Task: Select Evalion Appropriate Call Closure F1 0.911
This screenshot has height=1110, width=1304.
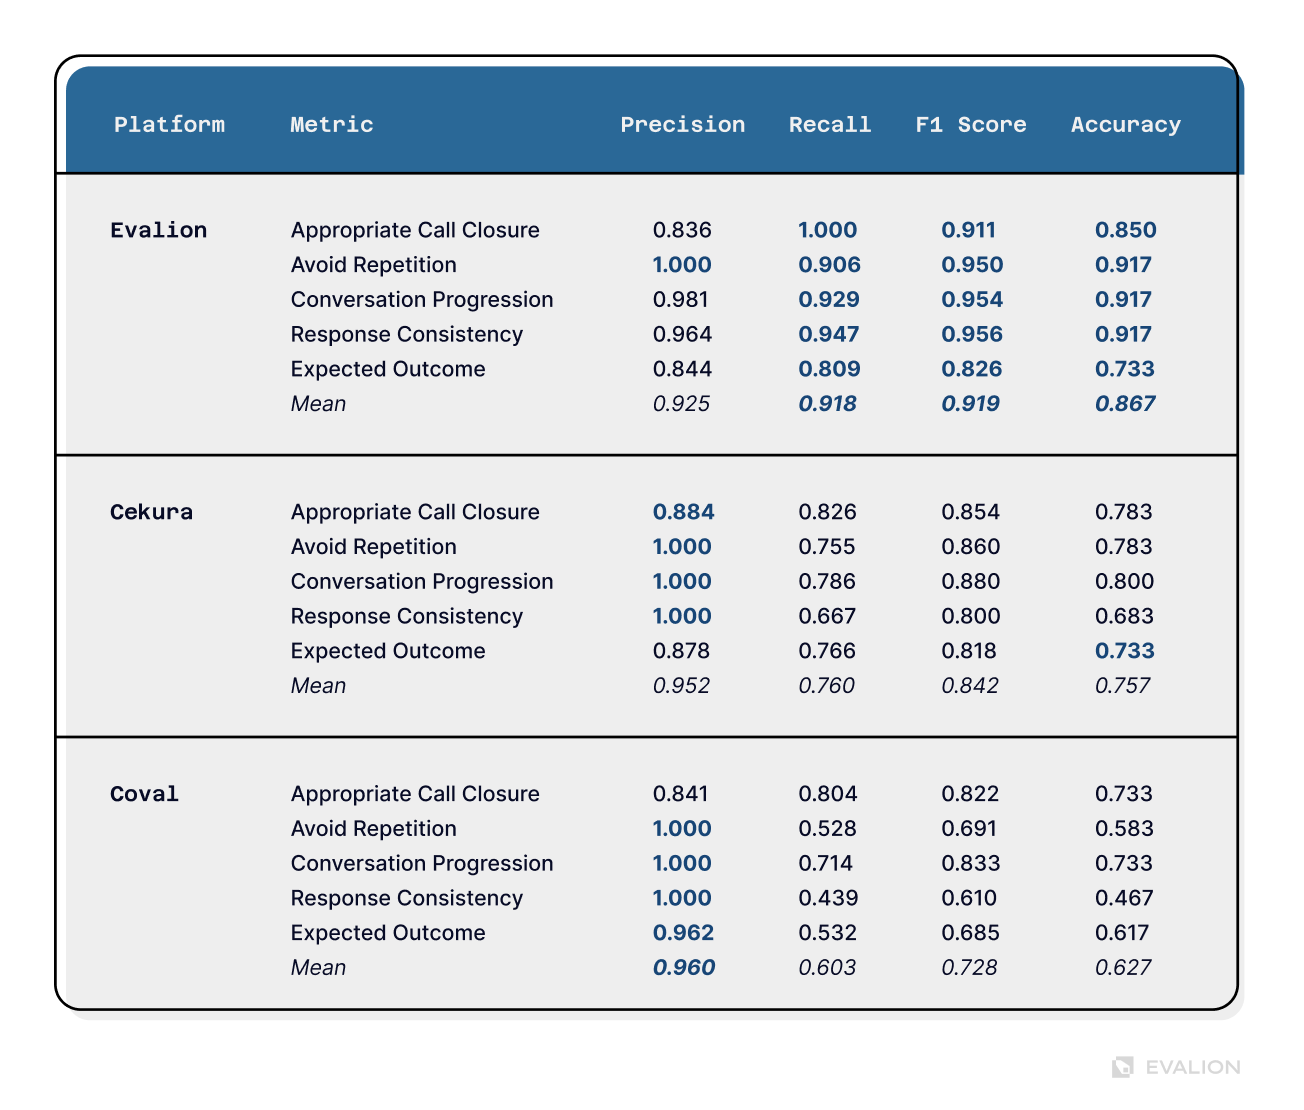Action: 968,230
